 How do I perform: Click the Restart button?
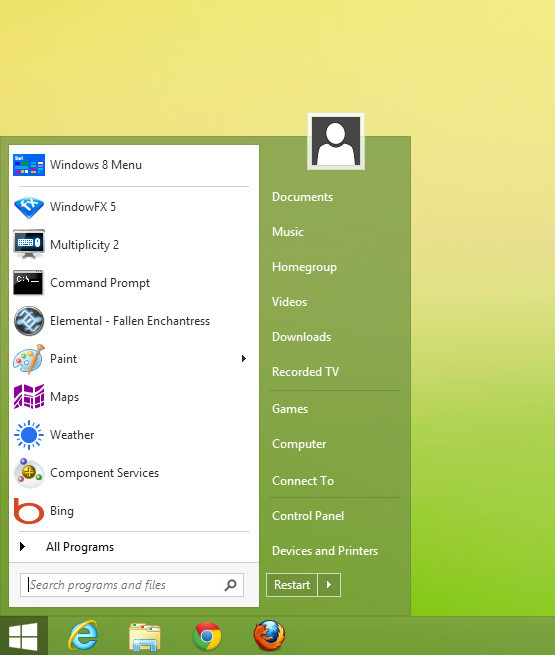coord(292,585)
